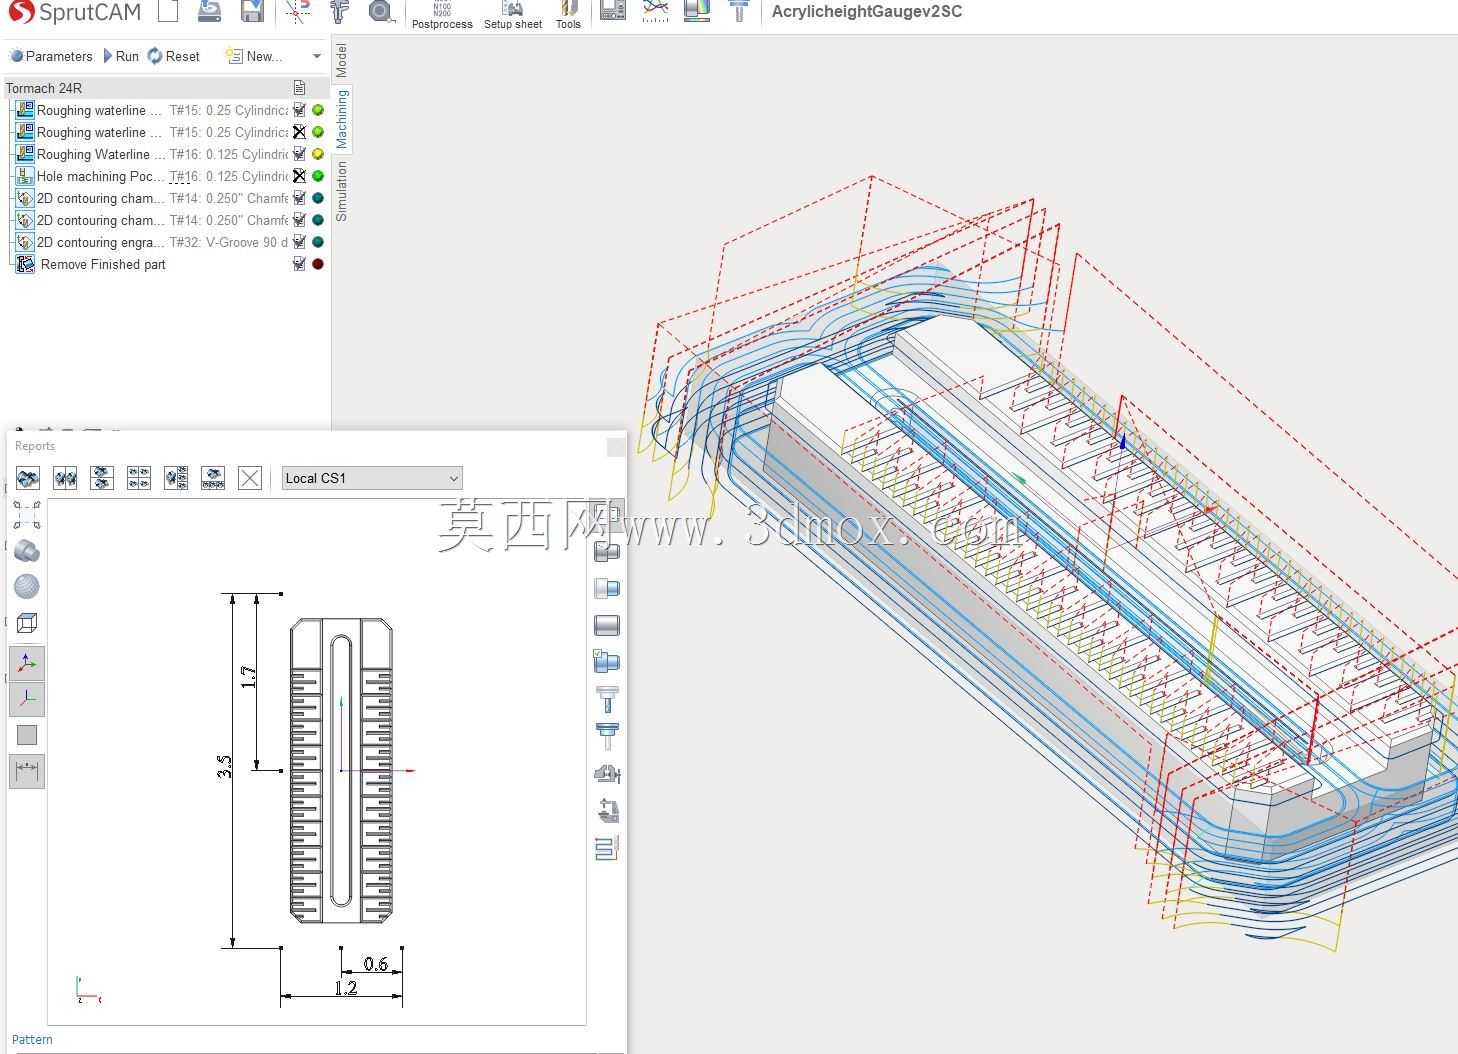Image resolution: width=1458 pixels, height=1054 pixels.
Task: Toggle checkbox of second 2D contouring cham... operation
Action: point(299,220)
